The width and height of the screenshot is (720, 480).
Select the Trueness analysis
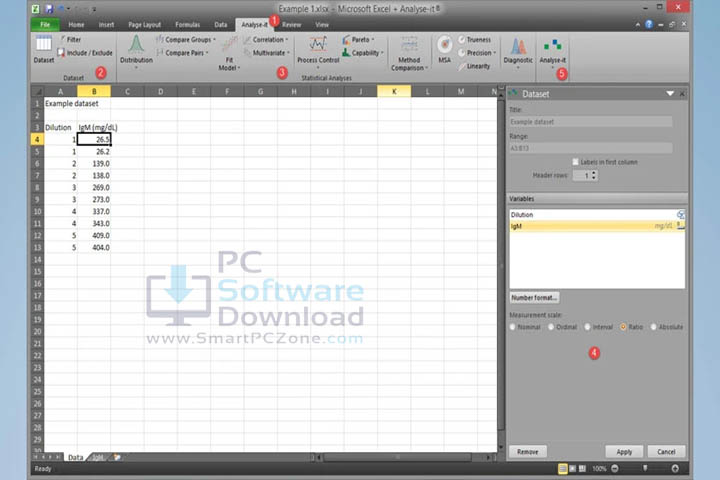474,40
